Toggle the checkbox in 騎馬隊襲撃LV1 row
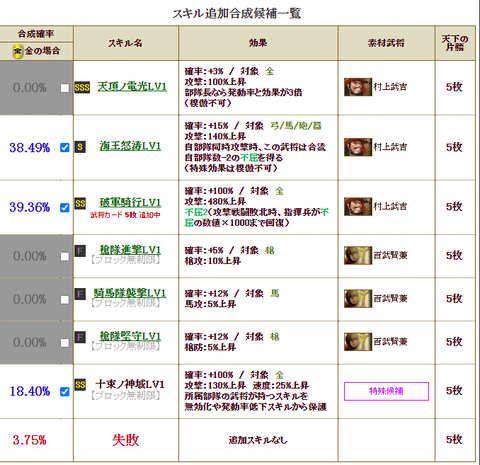 point(65,300)
